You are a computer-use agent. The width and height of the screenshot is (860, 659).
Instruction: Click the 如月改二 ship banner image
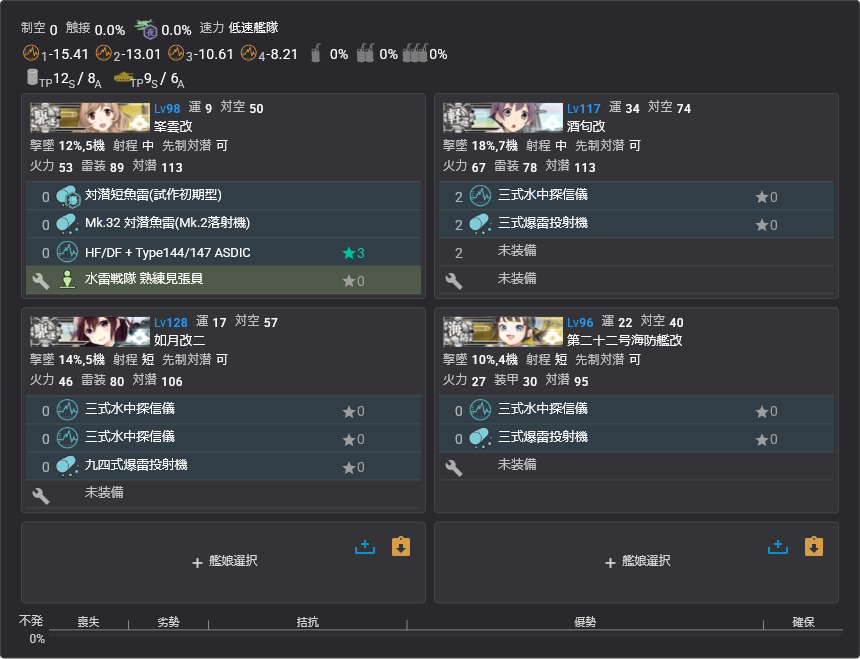(x=90, y=331)
